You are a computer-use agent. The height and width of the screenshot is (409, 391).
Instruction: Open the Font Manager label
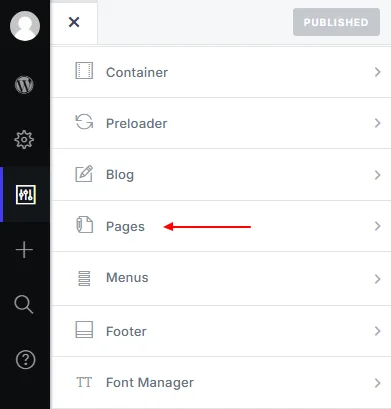(x=150, y=383)
